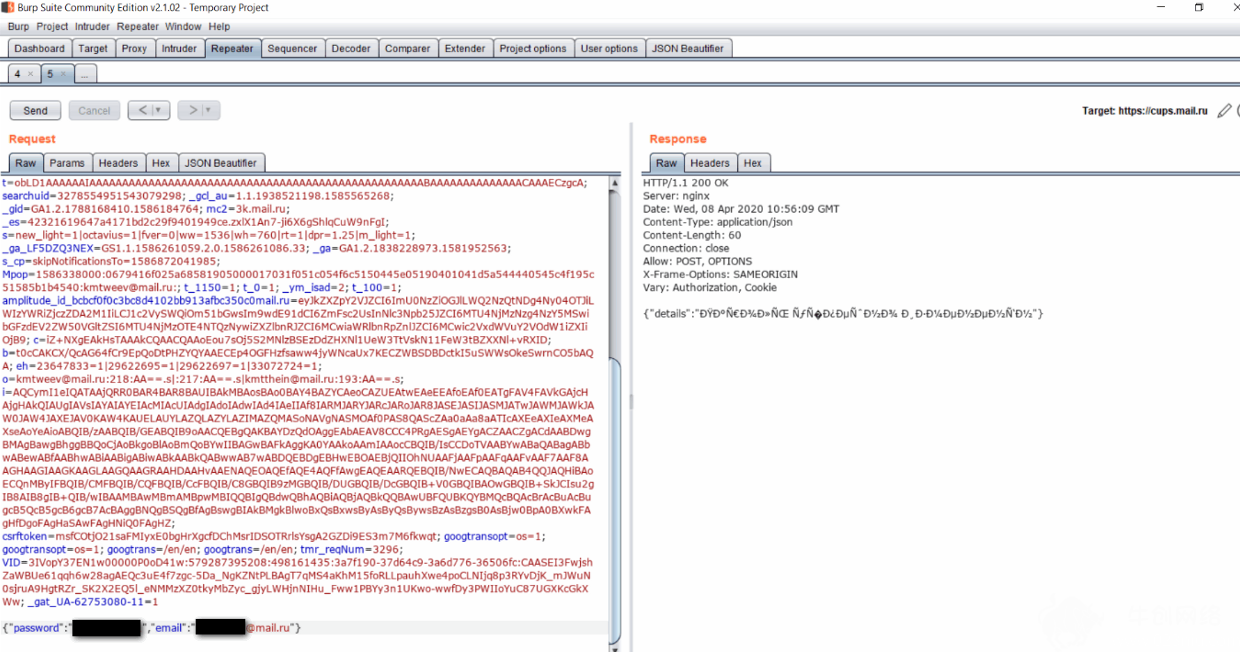1240x652 pixels.
Task: Open the Project options tab
Action: click(x=533, y=48)
